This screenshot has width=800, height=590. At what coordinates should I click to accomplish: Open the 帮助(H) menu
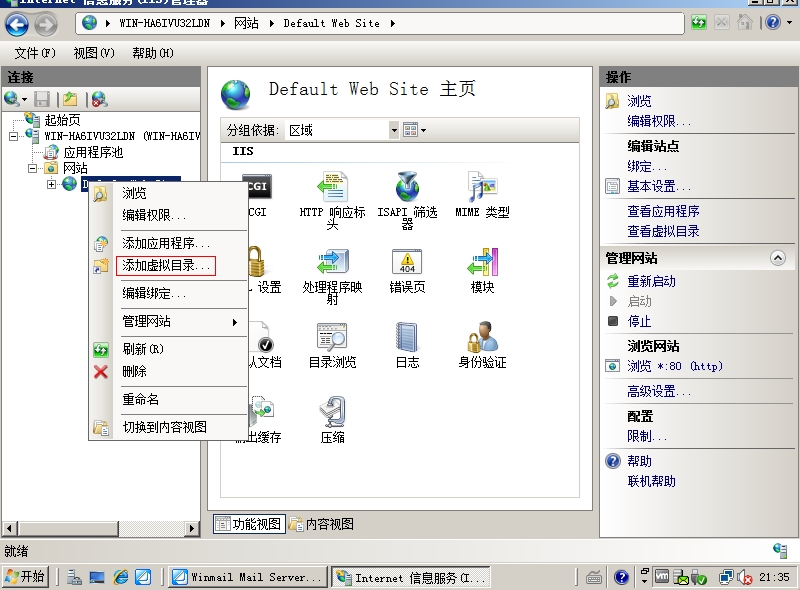click(x=153, y=53)
